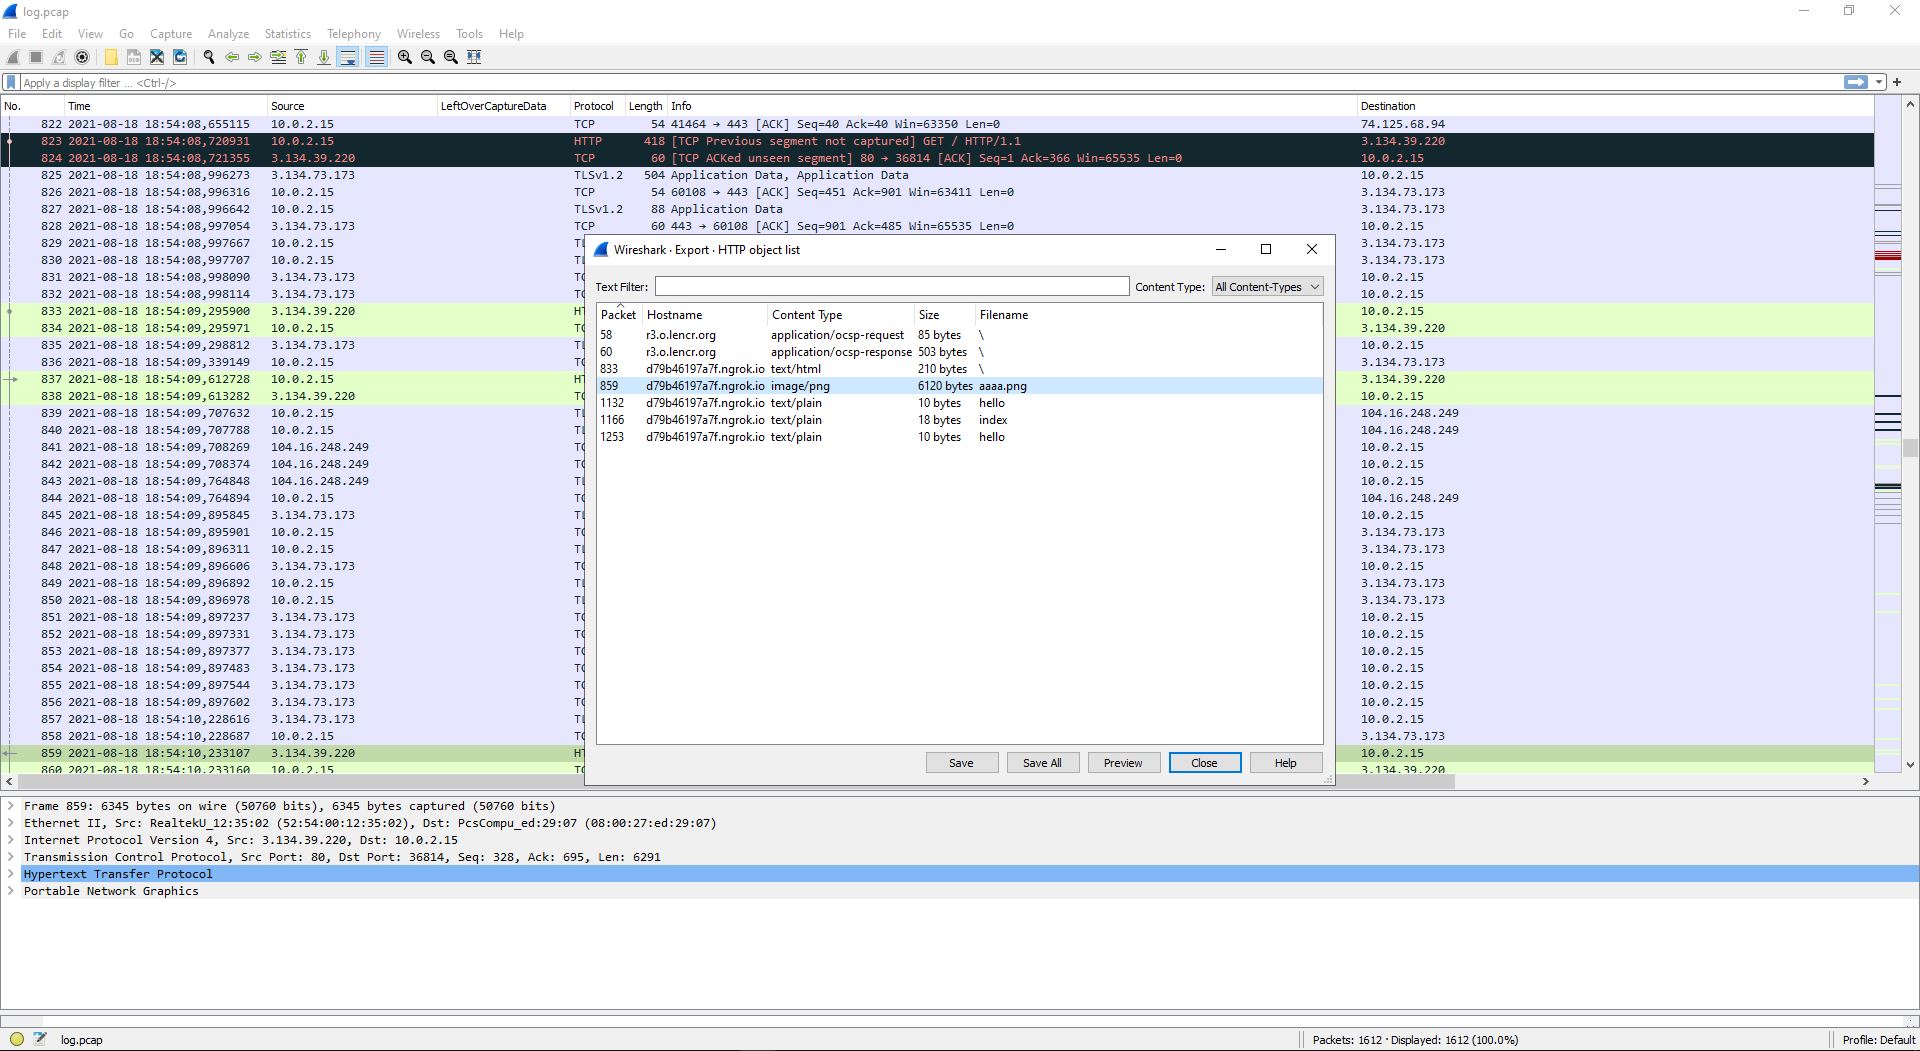Click the open capture file folder icon

pyautogui.click(x=111, y=57)
